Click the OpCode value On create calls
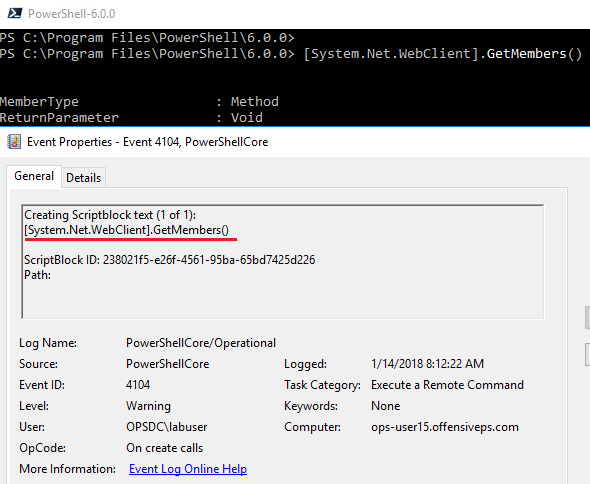The image size is (590, 484). (164, 448)
